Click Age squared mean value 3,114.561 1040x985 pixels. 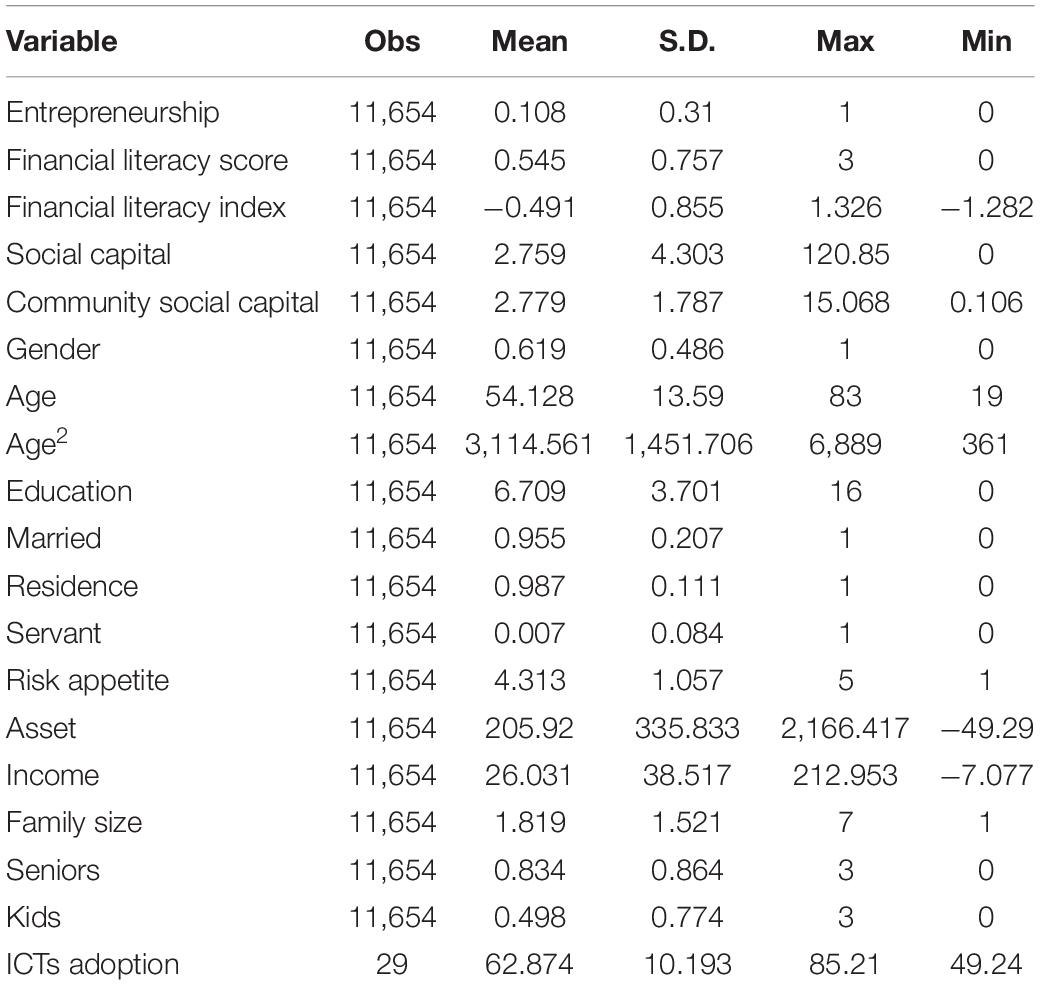(529, 444)
